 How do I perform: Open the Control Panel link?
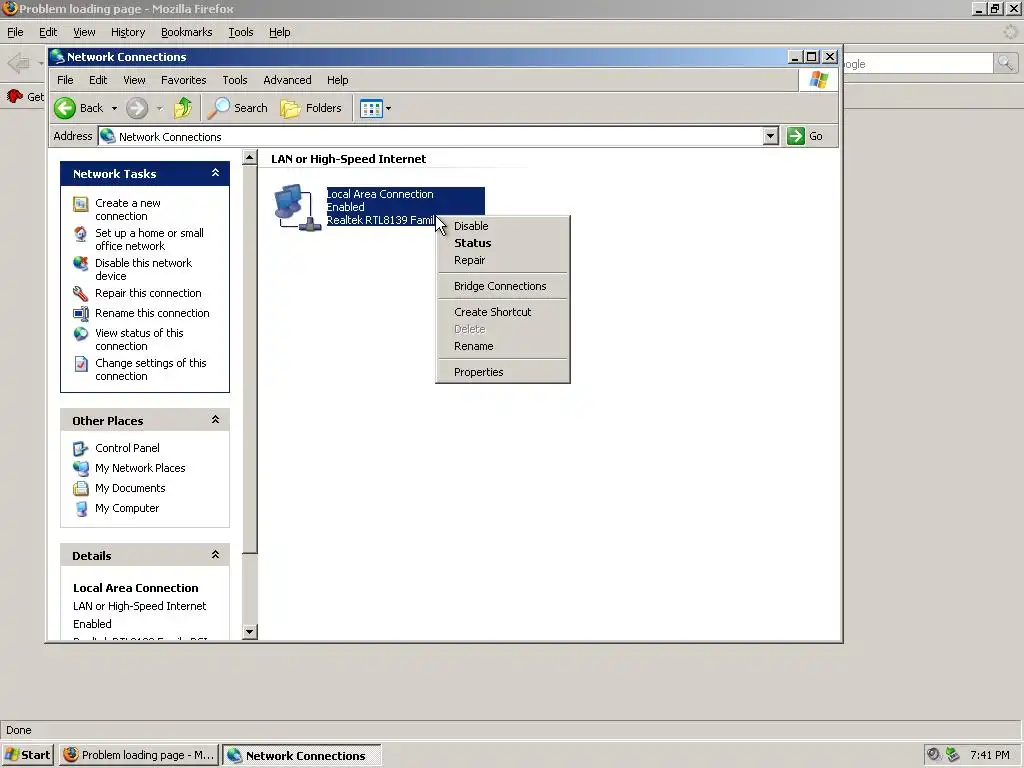[127, 448]
